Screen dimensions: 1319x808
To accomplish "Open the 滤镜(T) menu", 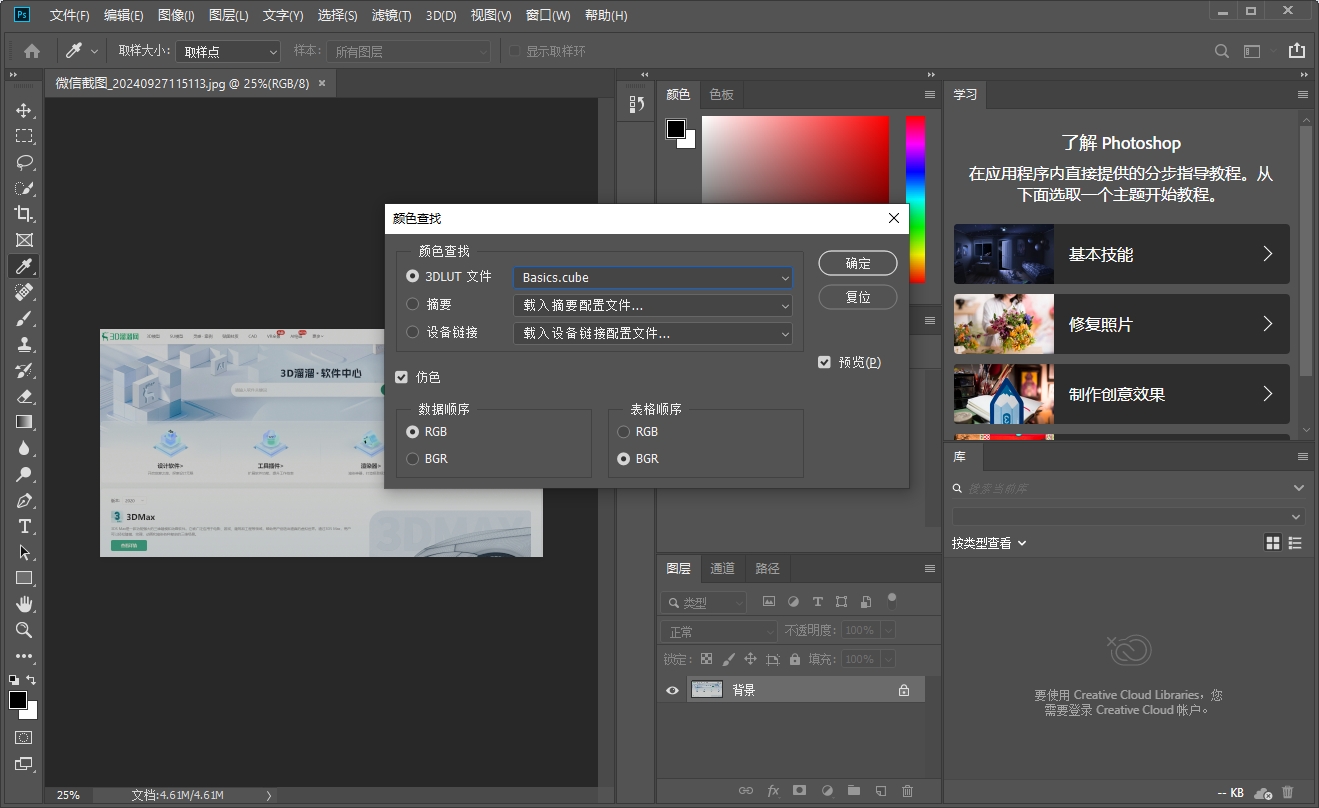I will 391,16.
